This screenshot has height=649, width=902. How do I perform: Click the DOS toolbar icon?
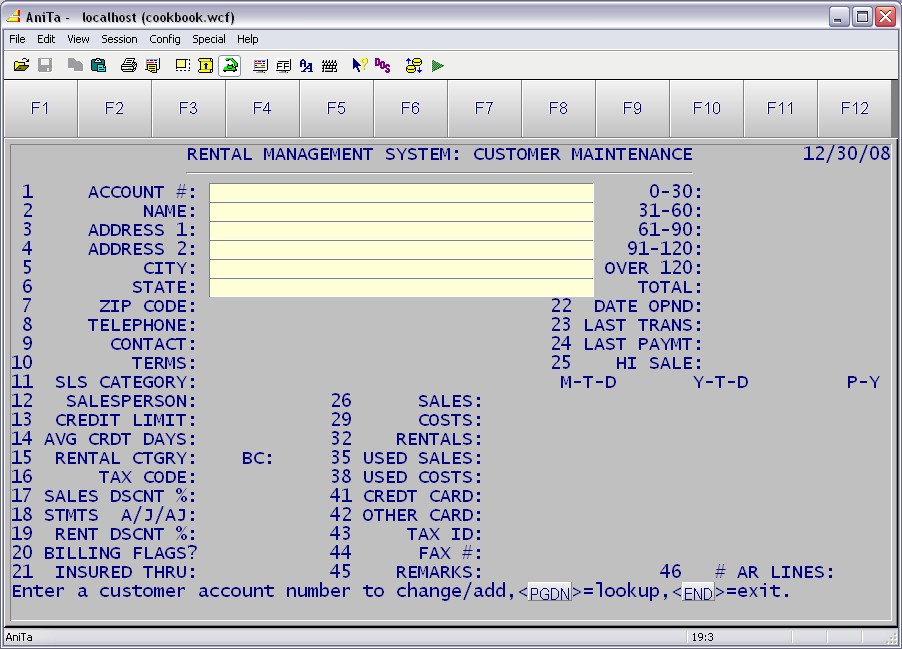point(383,66)
